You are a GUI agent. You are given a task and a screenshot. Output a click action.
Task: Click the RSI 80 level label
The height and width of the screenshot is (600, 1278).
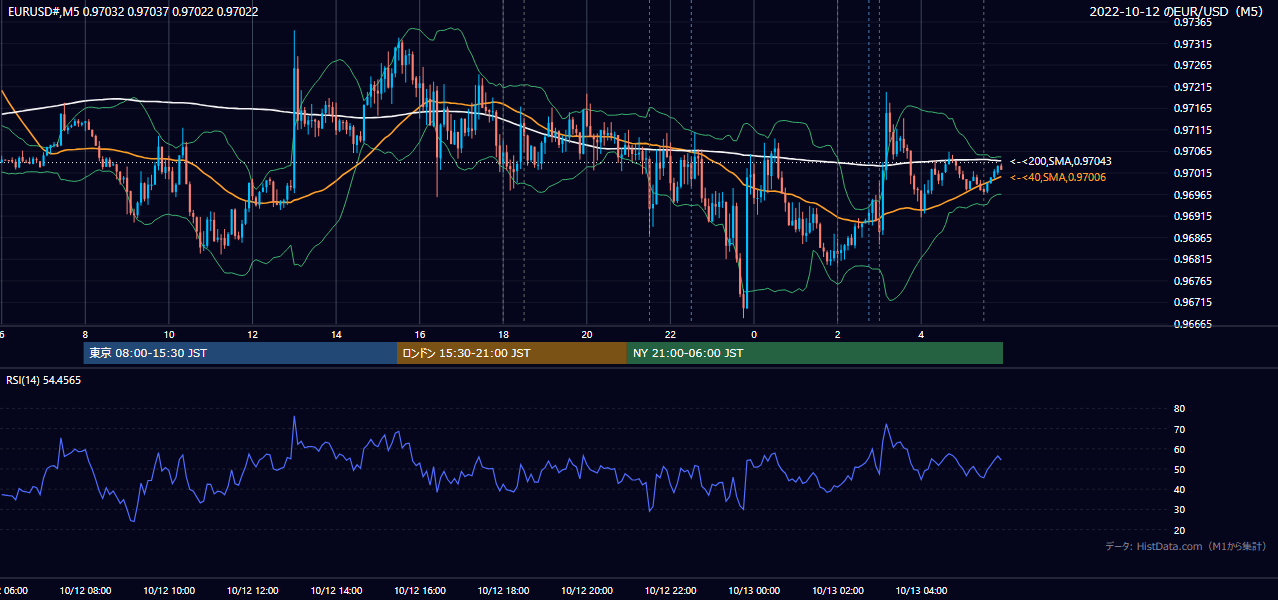pyautogui.click(x=1179, y=409)
